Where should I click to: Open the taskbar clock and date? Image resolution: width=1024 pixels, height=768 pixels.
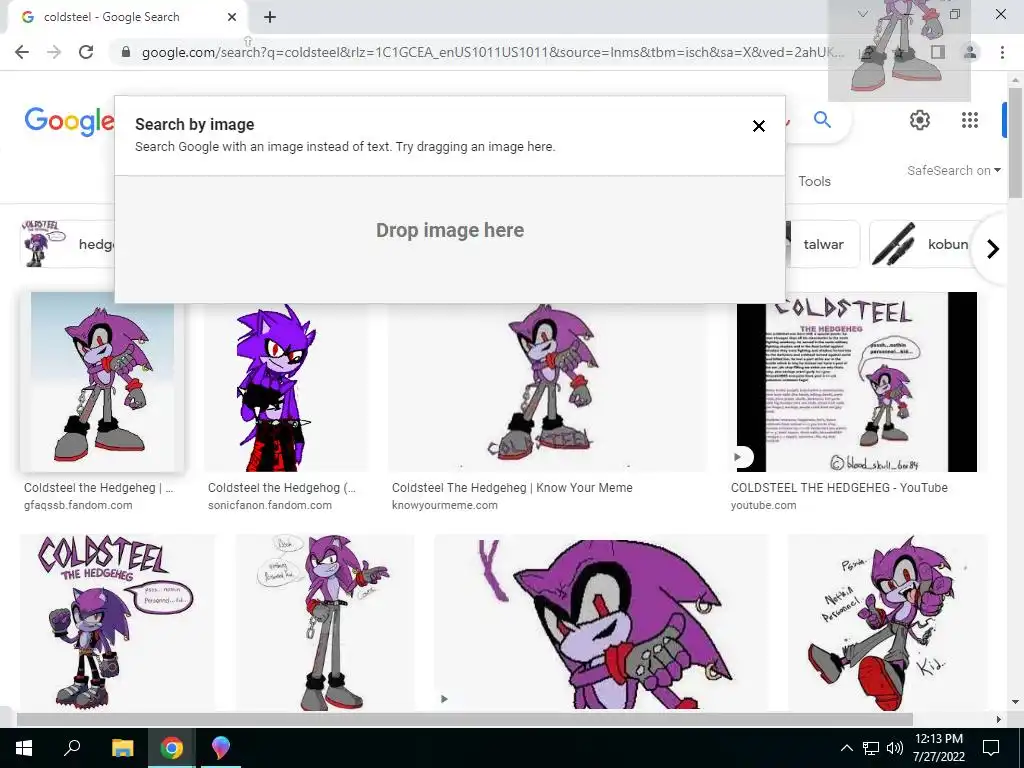point(938,748)
